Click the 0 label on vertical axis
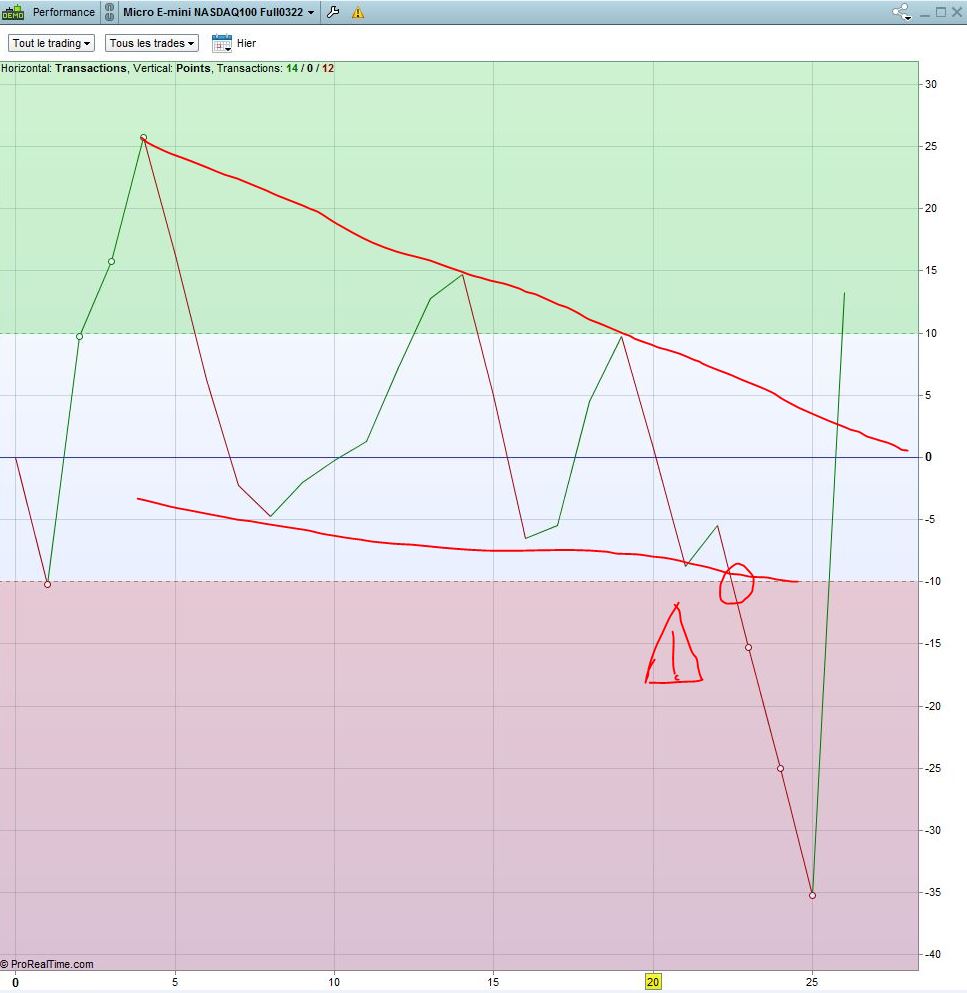The width and height of the screenshot is (967, 993). coord(928,457)
